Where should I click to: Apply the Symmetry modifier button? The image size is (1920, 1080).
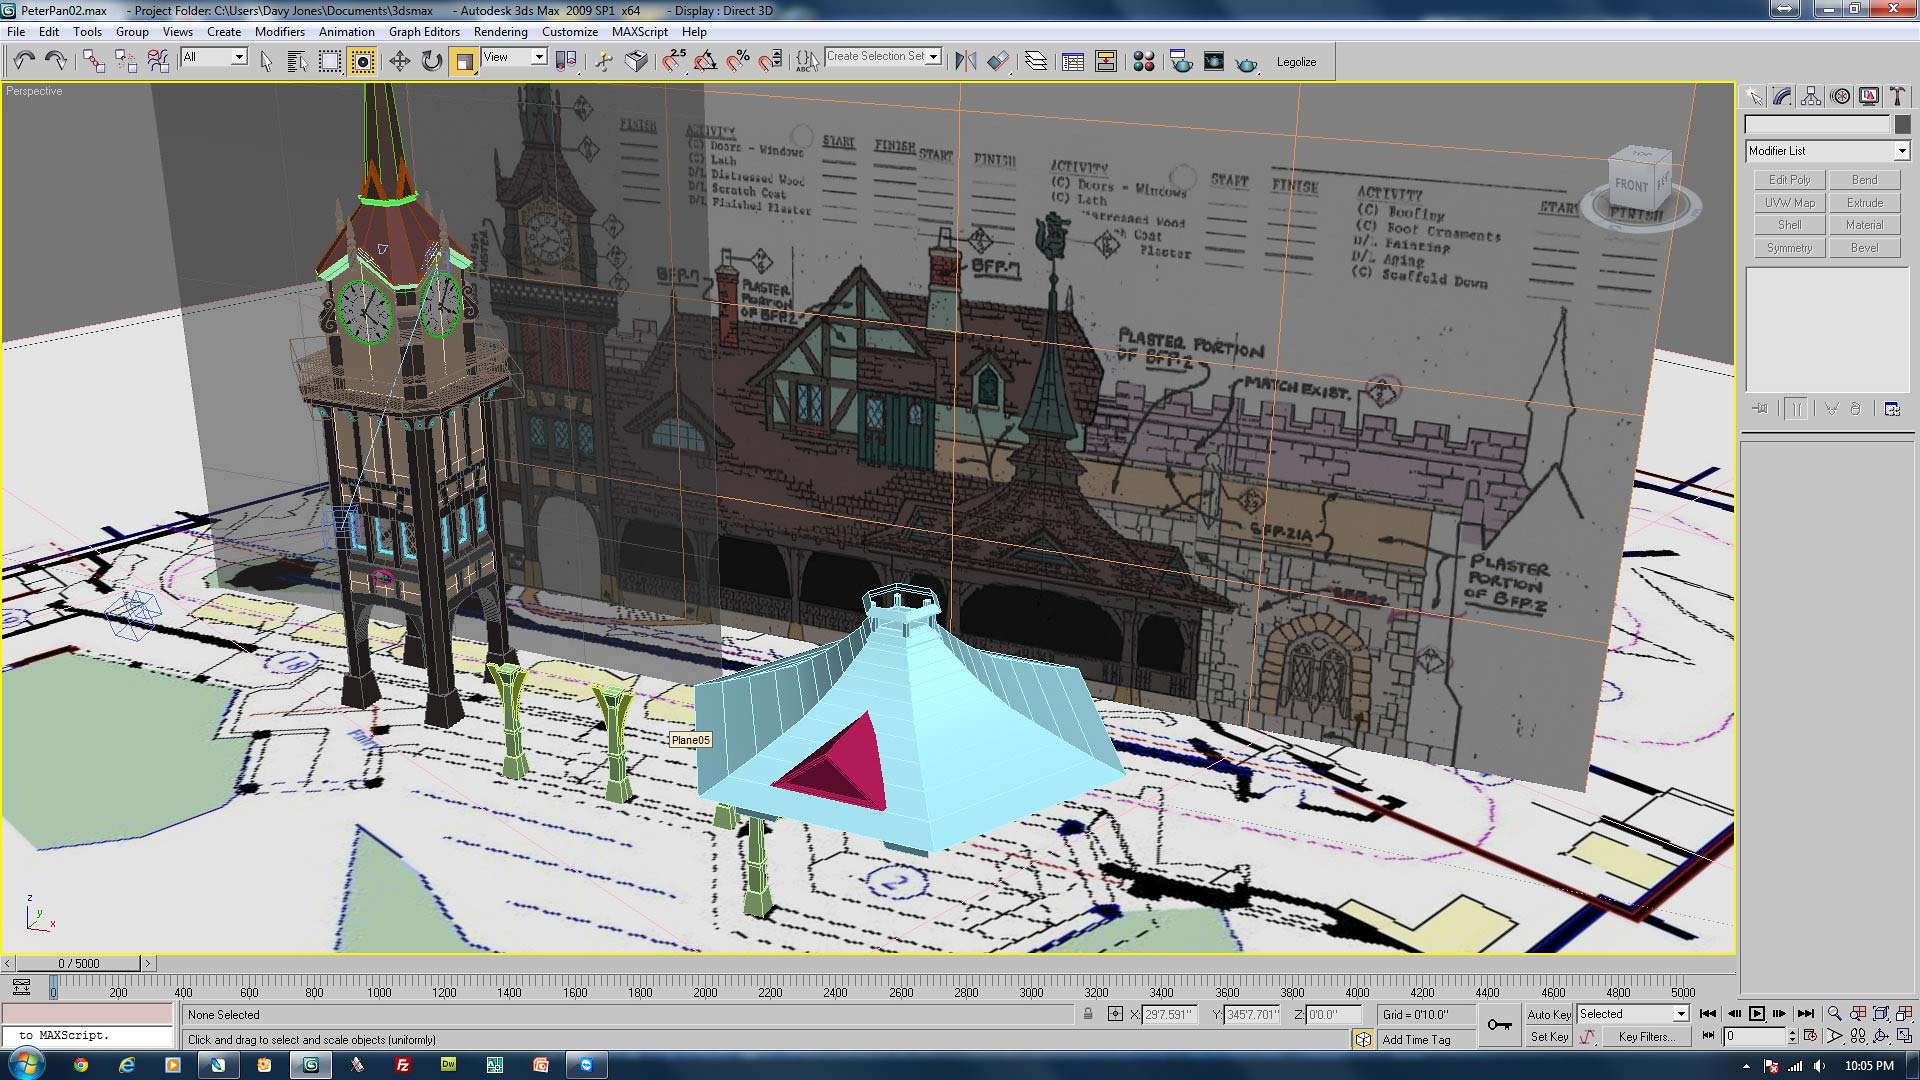point(1789,248)
